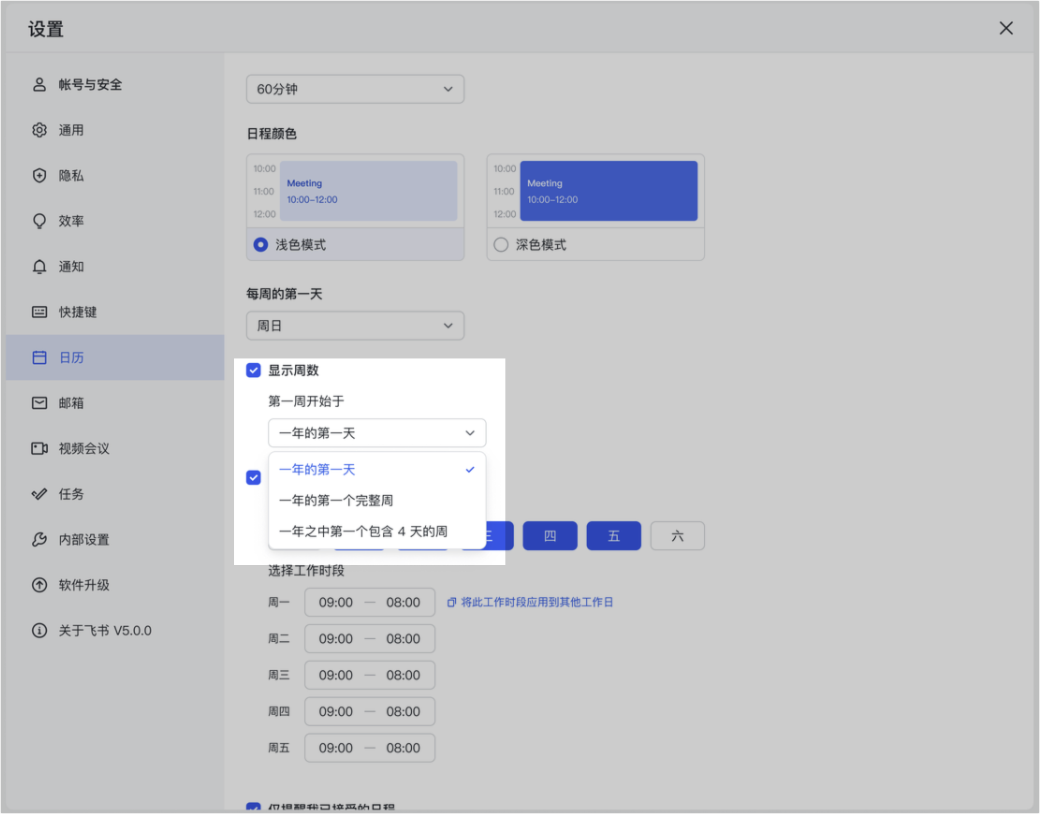
Task: Open the 60分钟 duration dropdown
Action: (355, 89)
